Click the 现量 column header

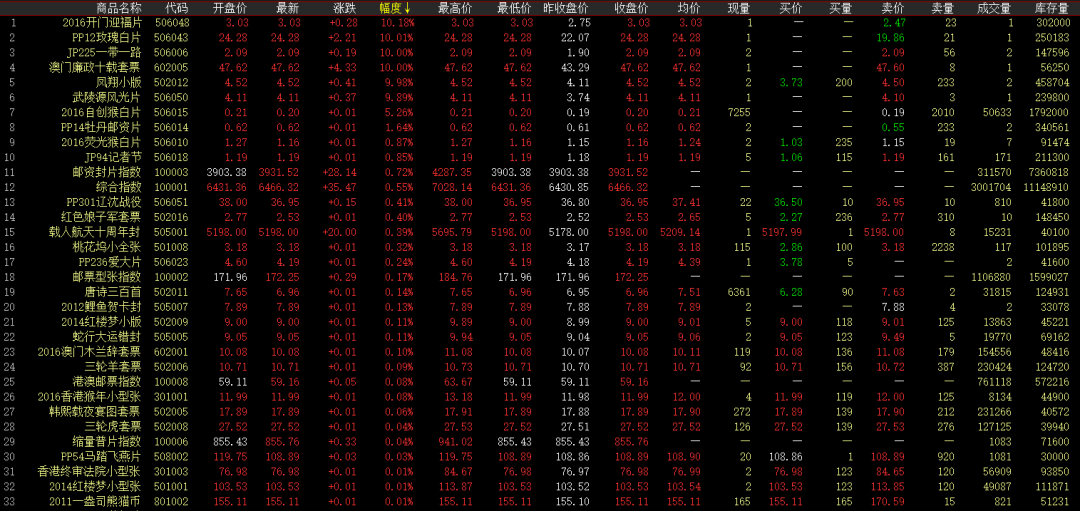[x=740, y=8]
